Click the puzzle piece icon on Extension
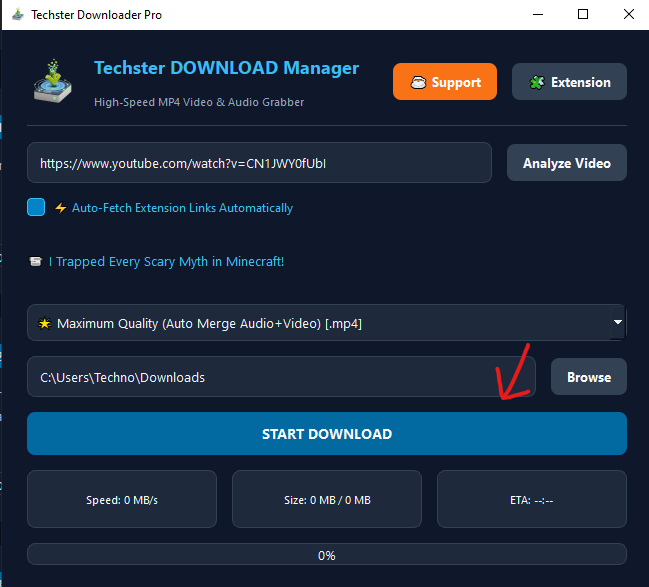The image size is (649, 587). click(x=537, y=82)
